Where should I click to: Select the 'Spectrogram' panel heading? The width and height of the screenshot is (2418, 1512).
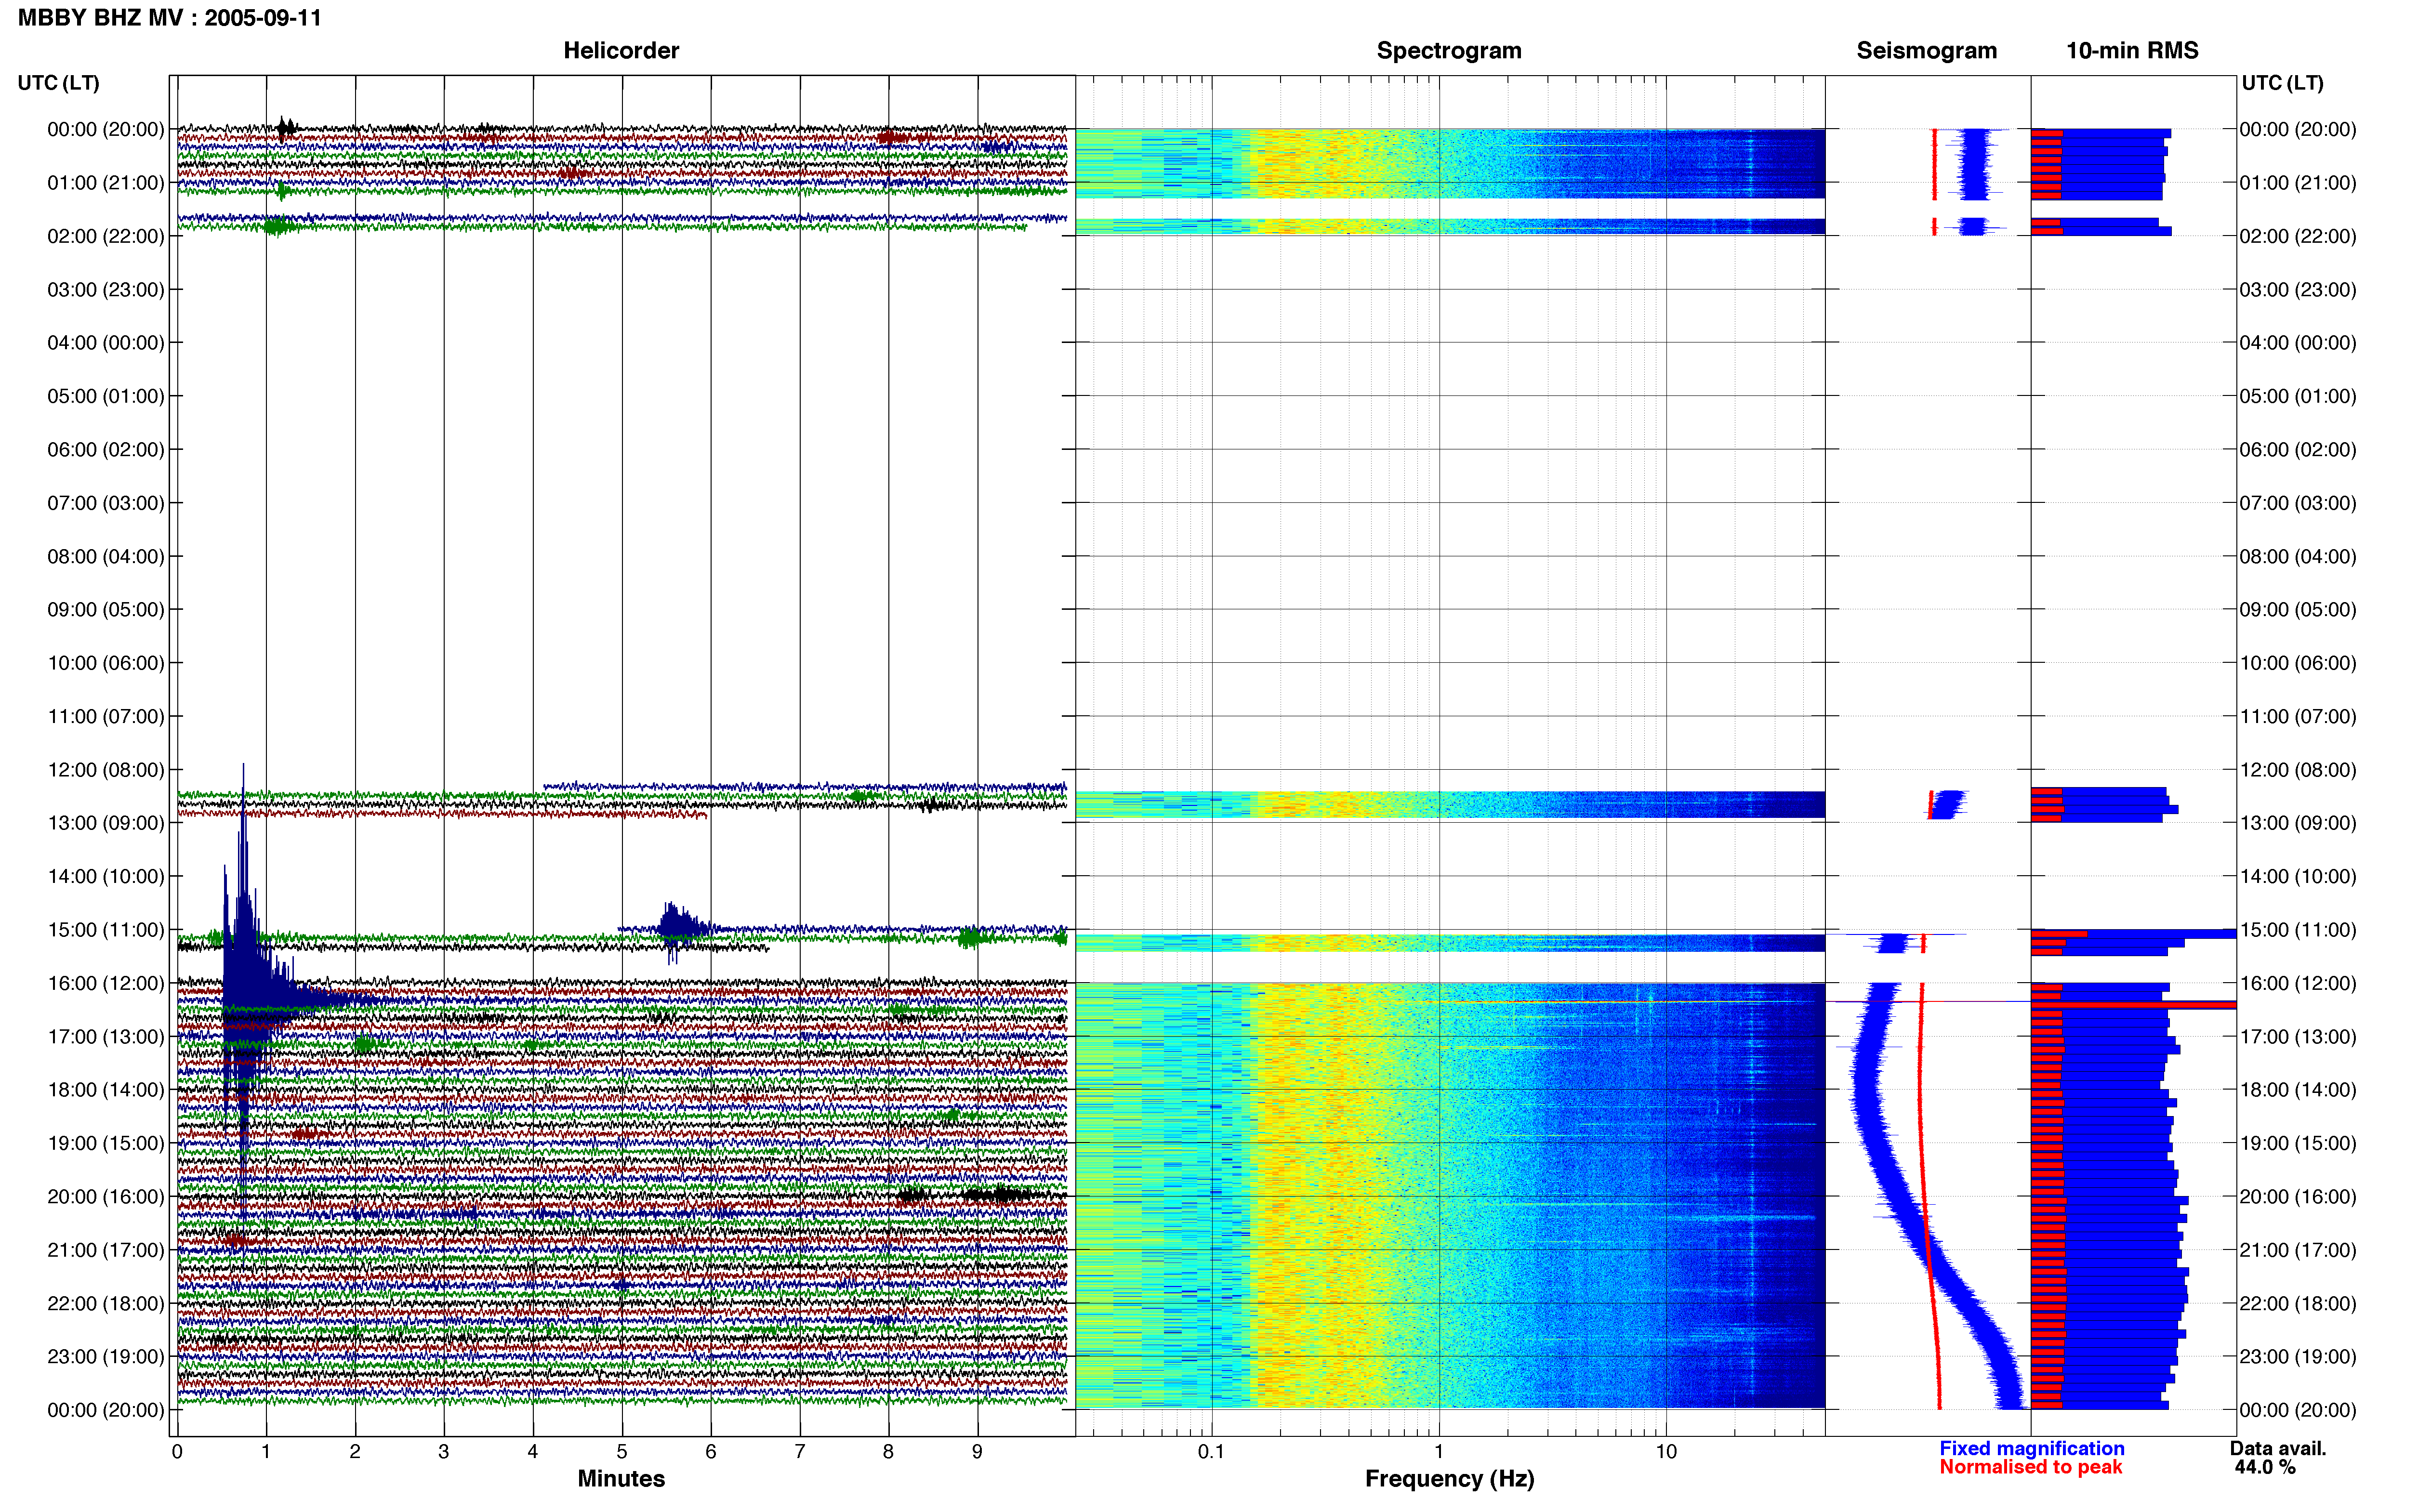tap(1449, 50)
